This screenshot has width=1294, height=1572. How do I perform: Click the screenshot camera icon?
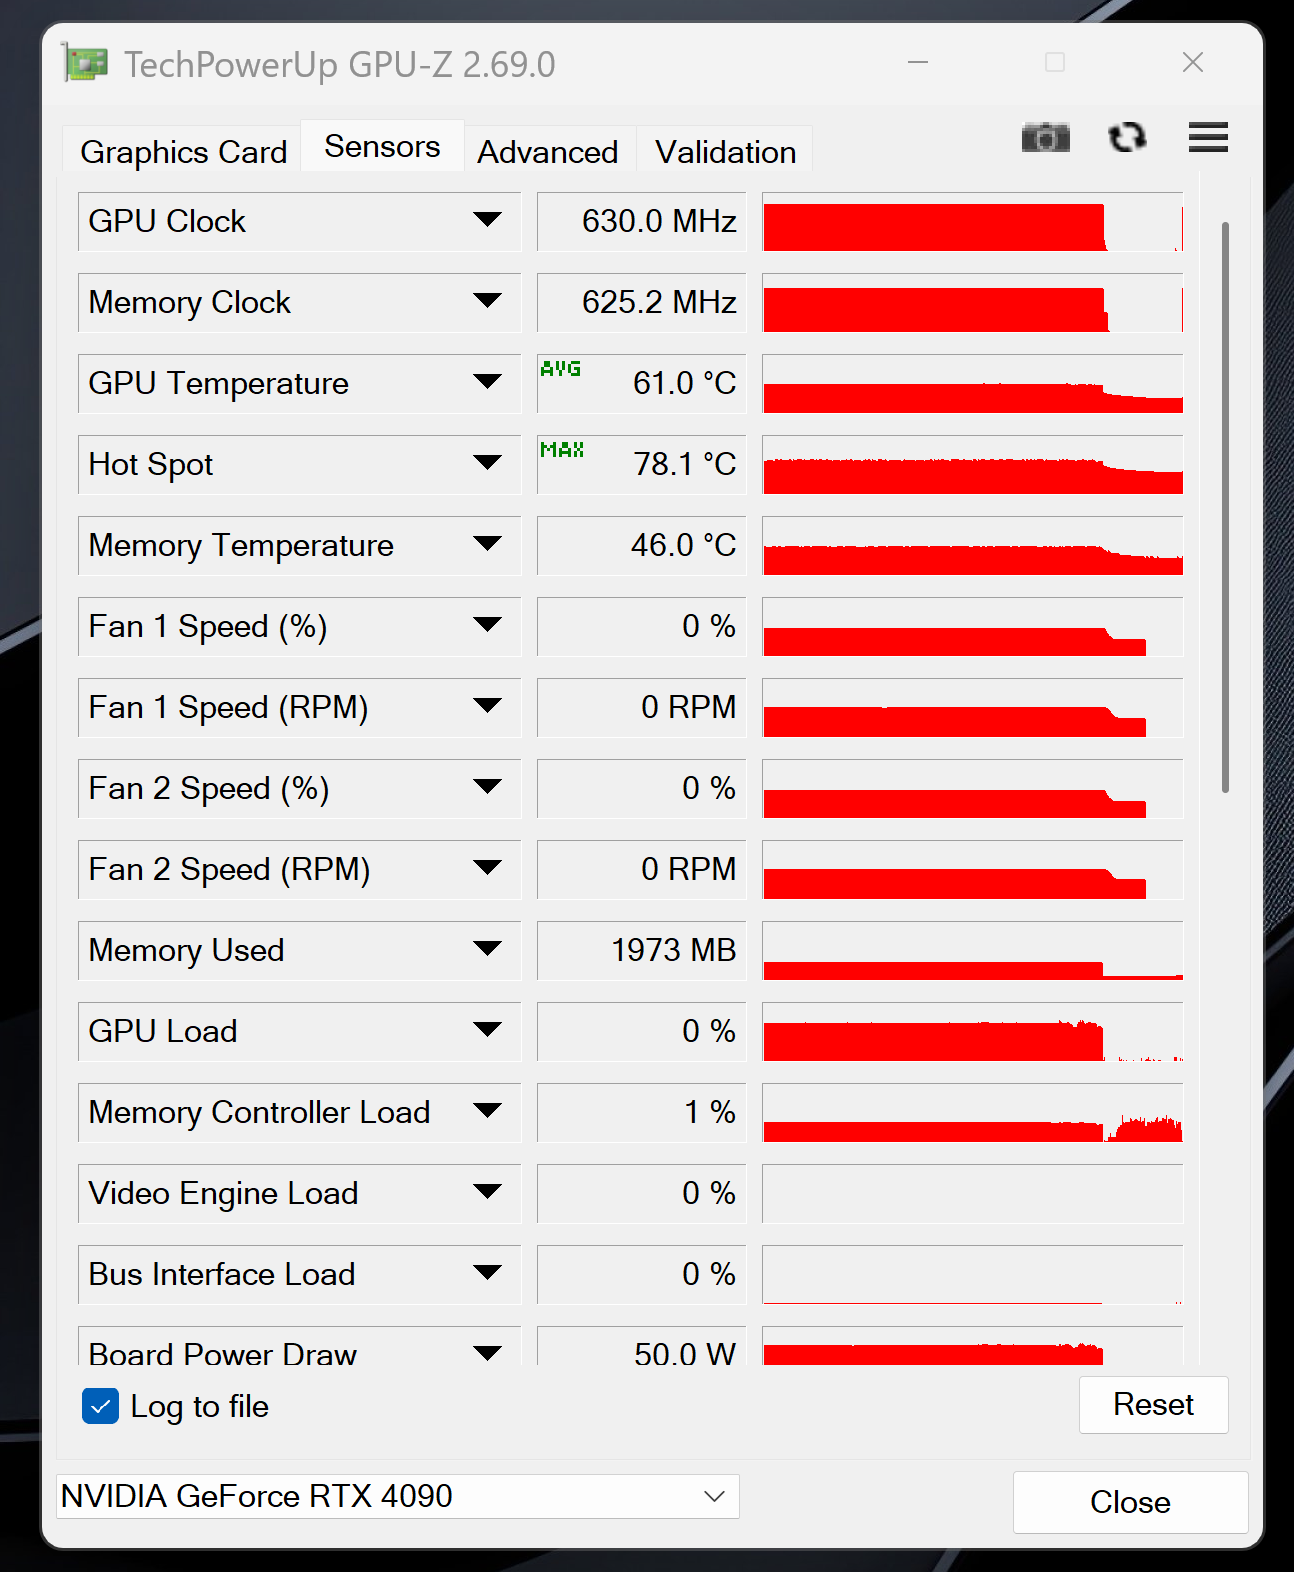point(1045,137)
